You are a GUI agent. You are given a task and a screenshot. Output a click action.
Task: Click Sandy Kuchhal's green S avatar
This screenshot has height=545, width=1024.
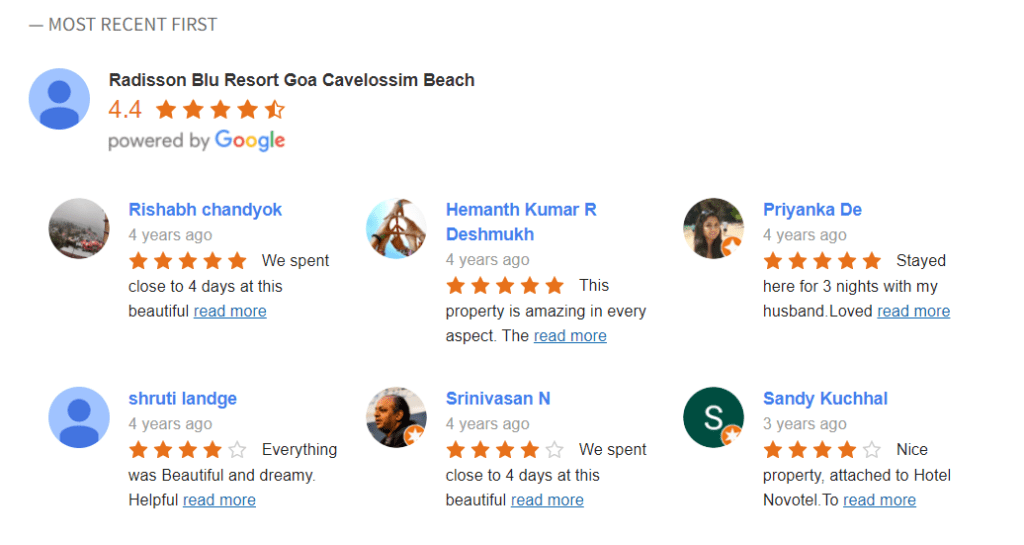[x=713, y=417]
